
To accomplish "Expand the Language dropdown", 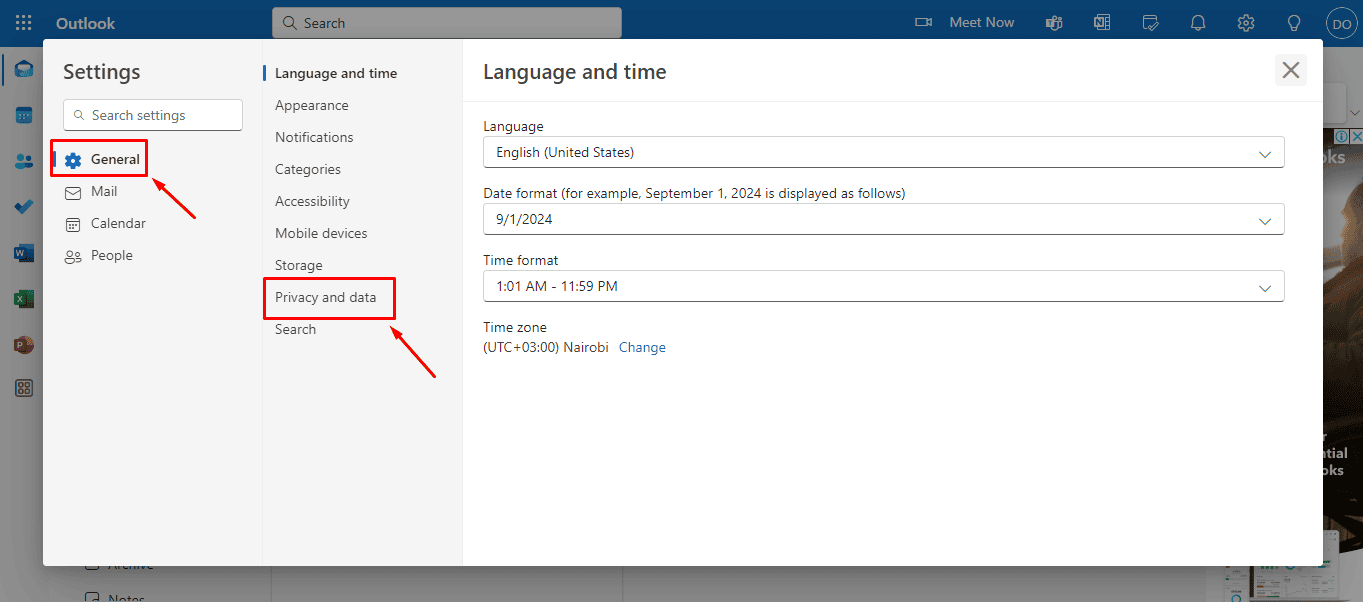I will click(x=884, y=152).
